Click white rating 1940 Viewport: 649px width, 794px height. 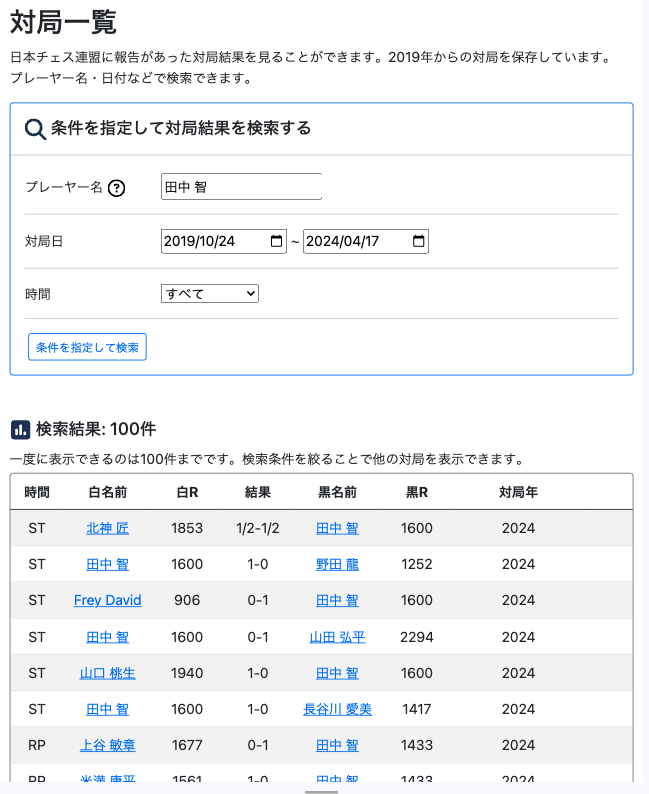(187, 673)
